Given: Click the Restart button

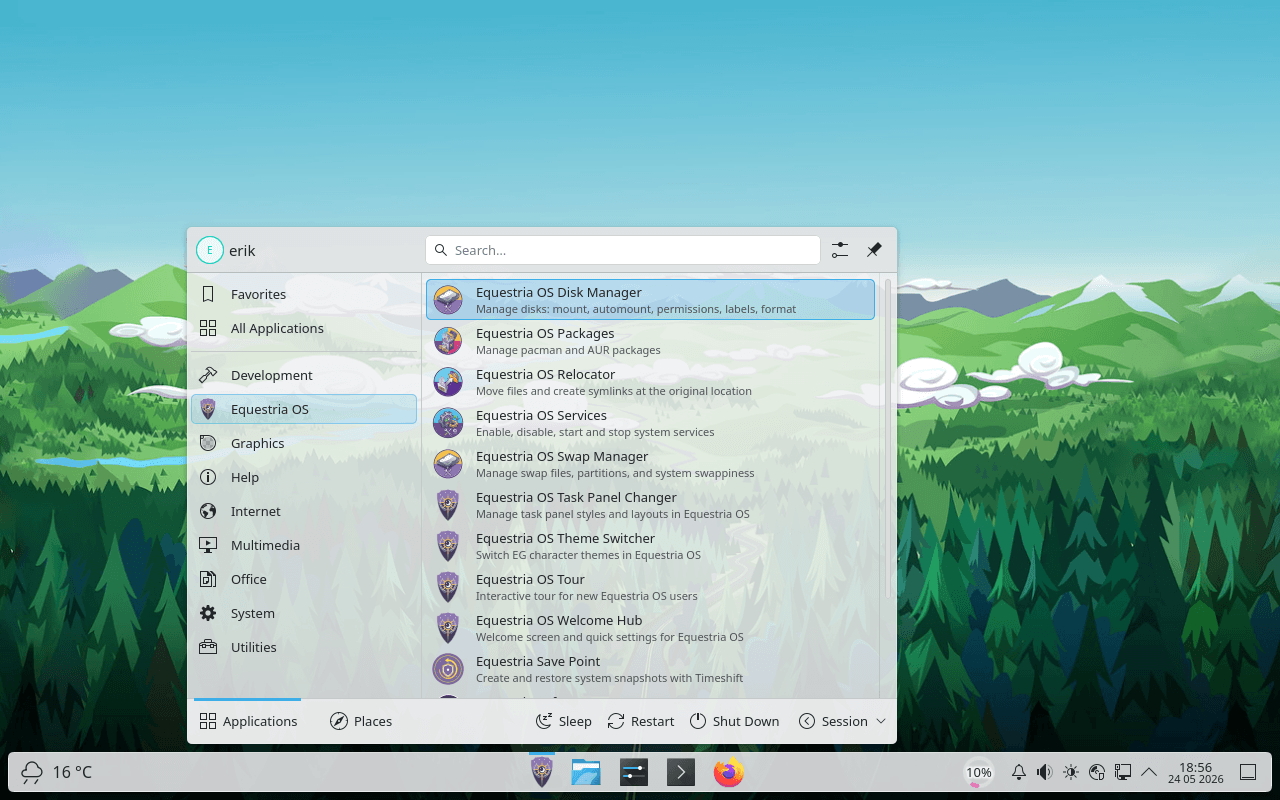Looking at the screenshot, I should coord(641,721).
